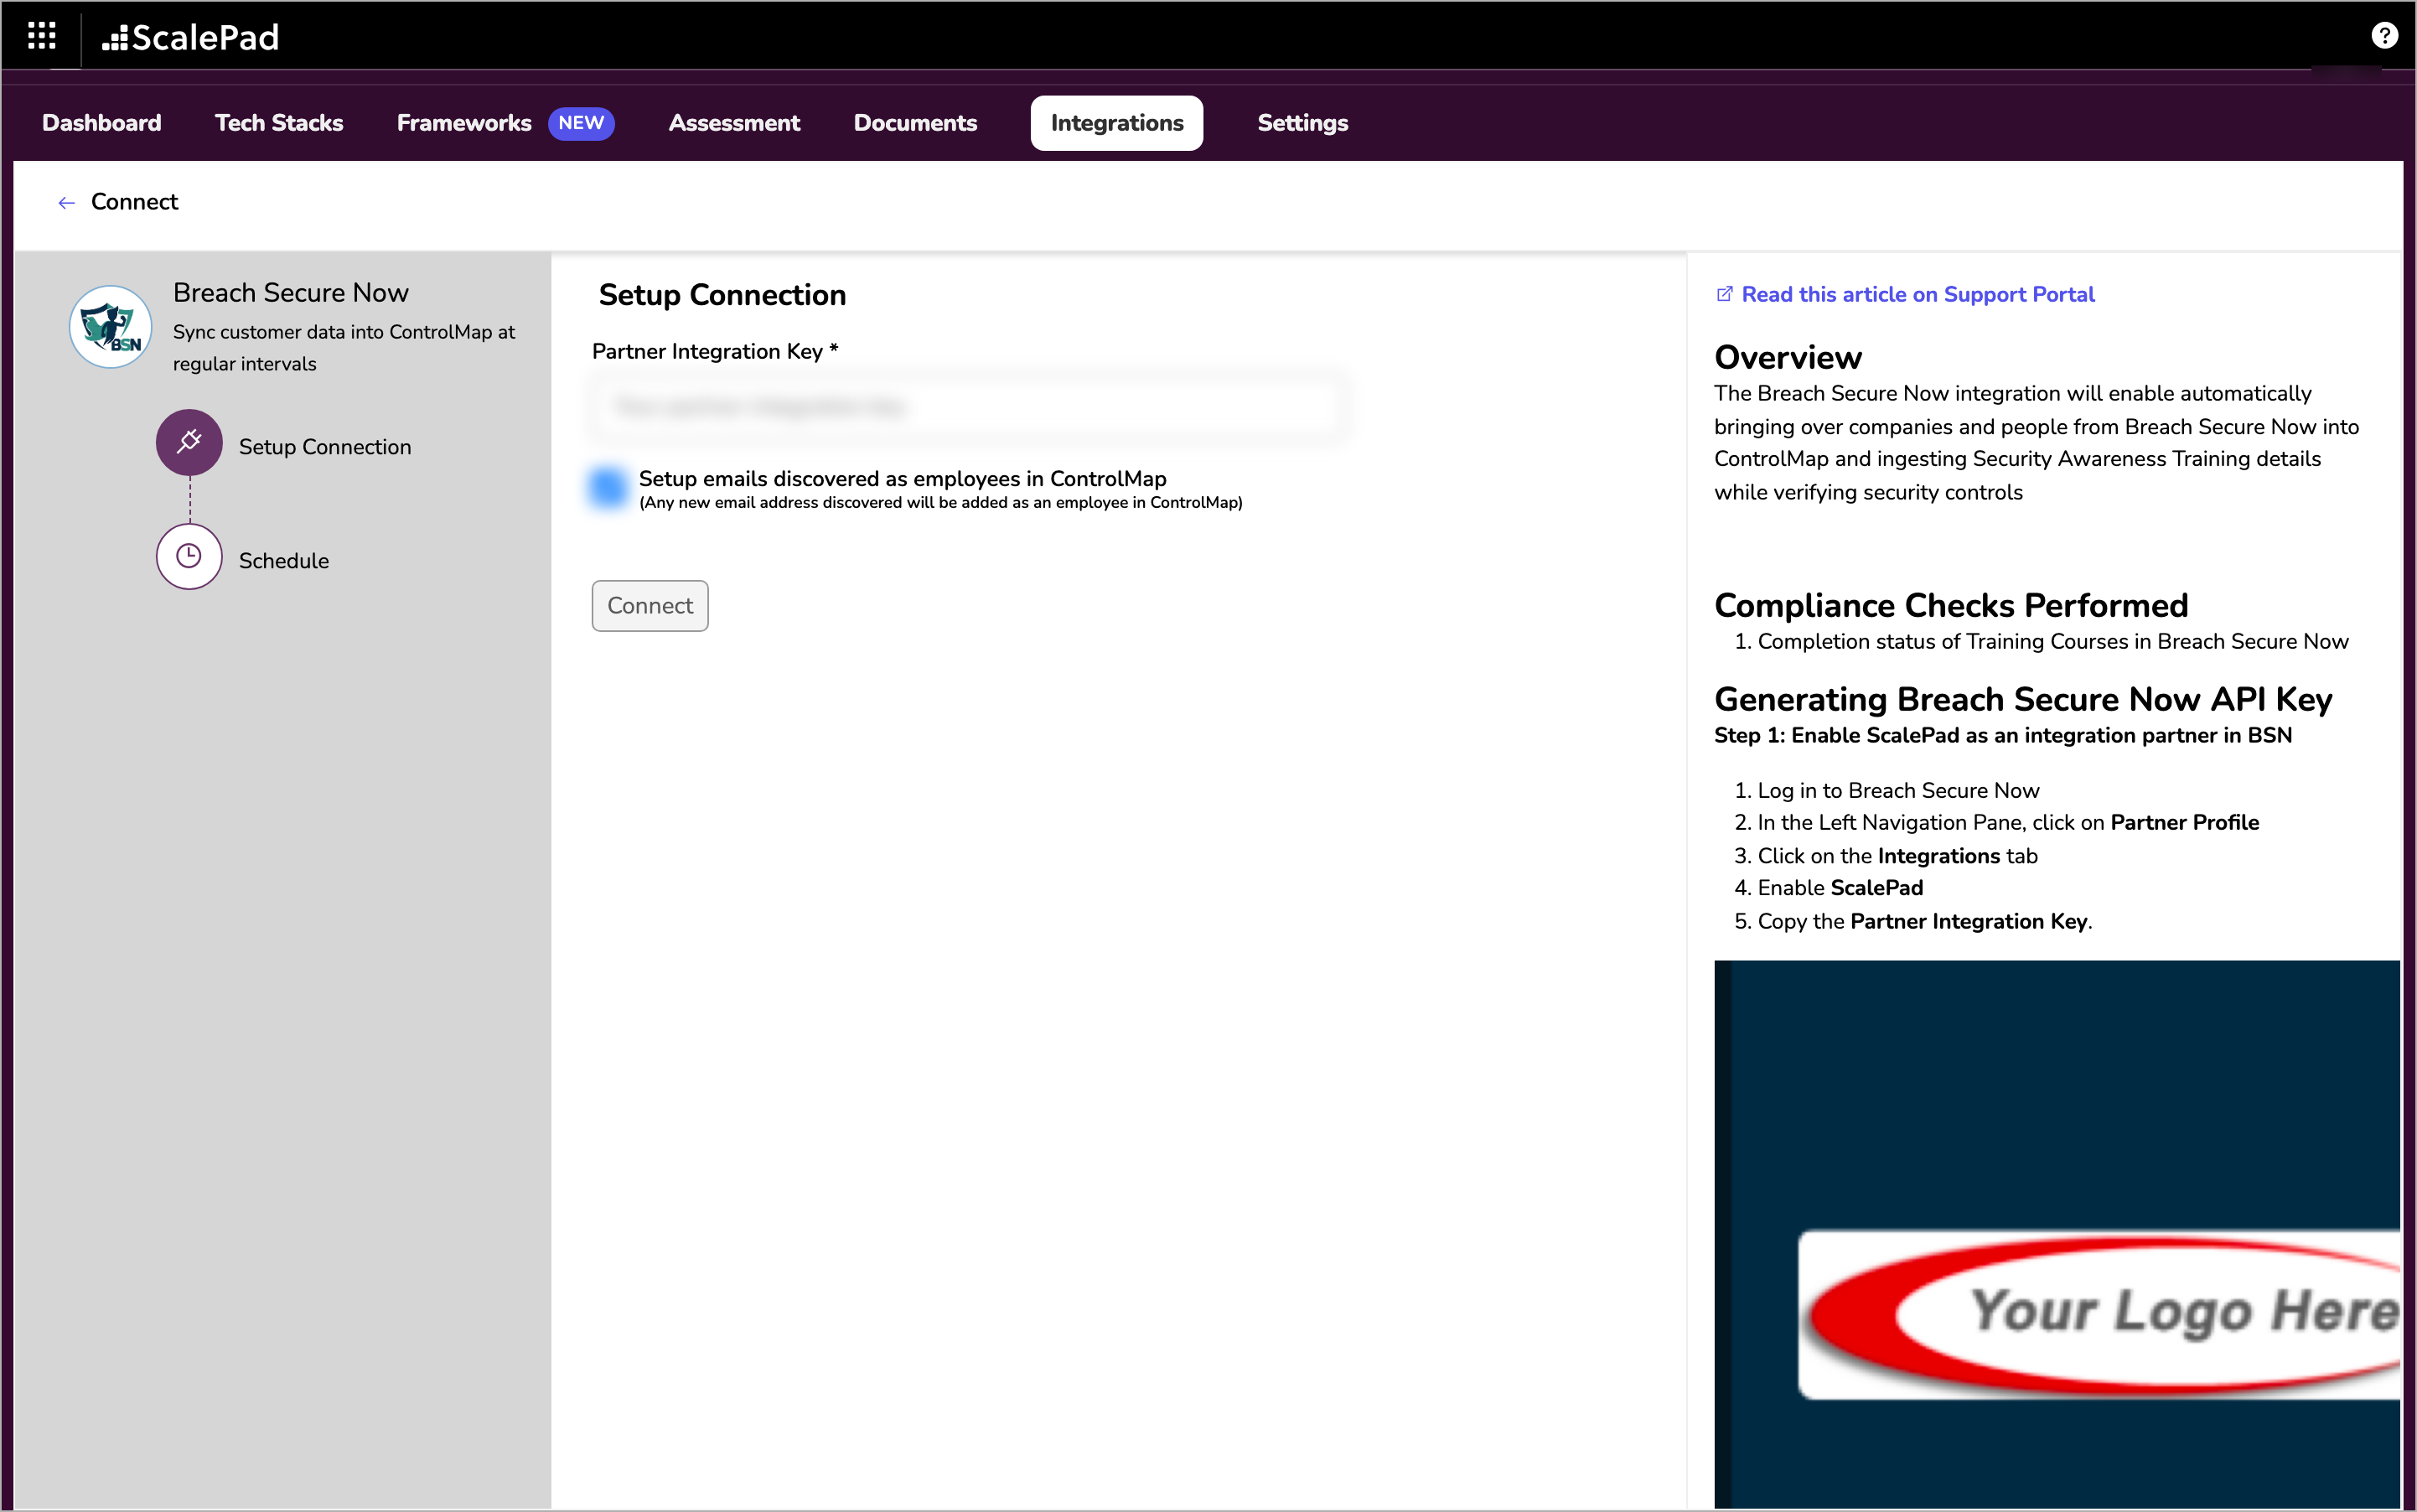Click the Generating Breach Secure Now API Key heading

click(x=2023, y=699)
